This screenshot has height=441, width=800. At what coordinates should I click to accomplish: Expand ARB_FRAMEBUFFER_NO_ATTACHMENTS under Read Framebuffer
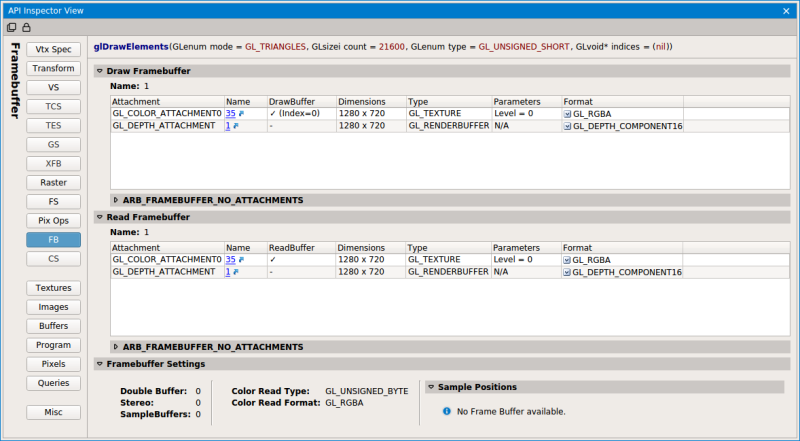116,347
